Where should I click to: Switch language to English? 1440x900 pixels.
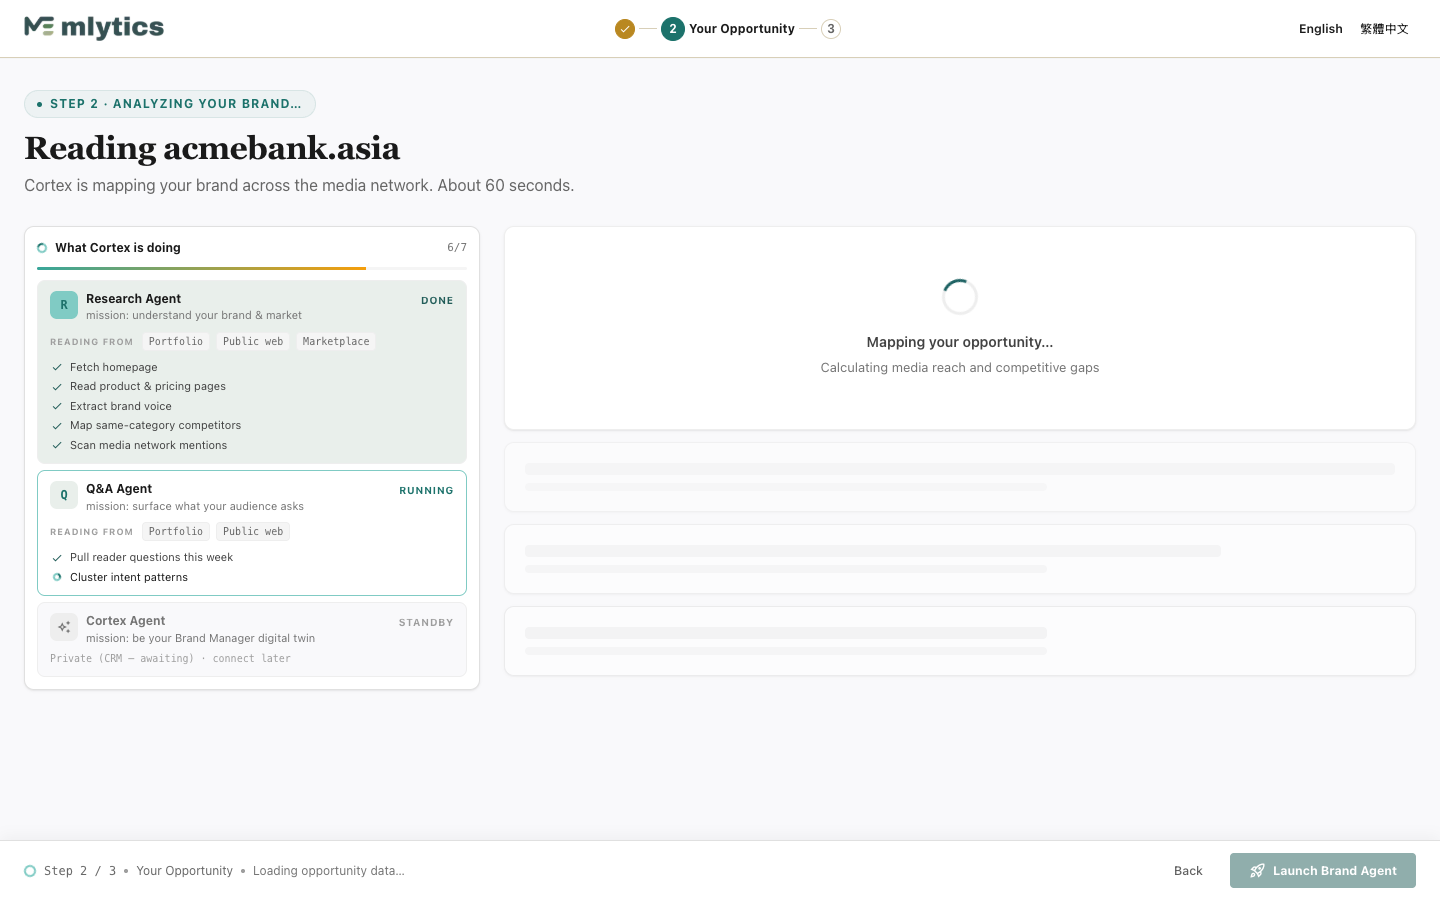(x=1320, y=29)
